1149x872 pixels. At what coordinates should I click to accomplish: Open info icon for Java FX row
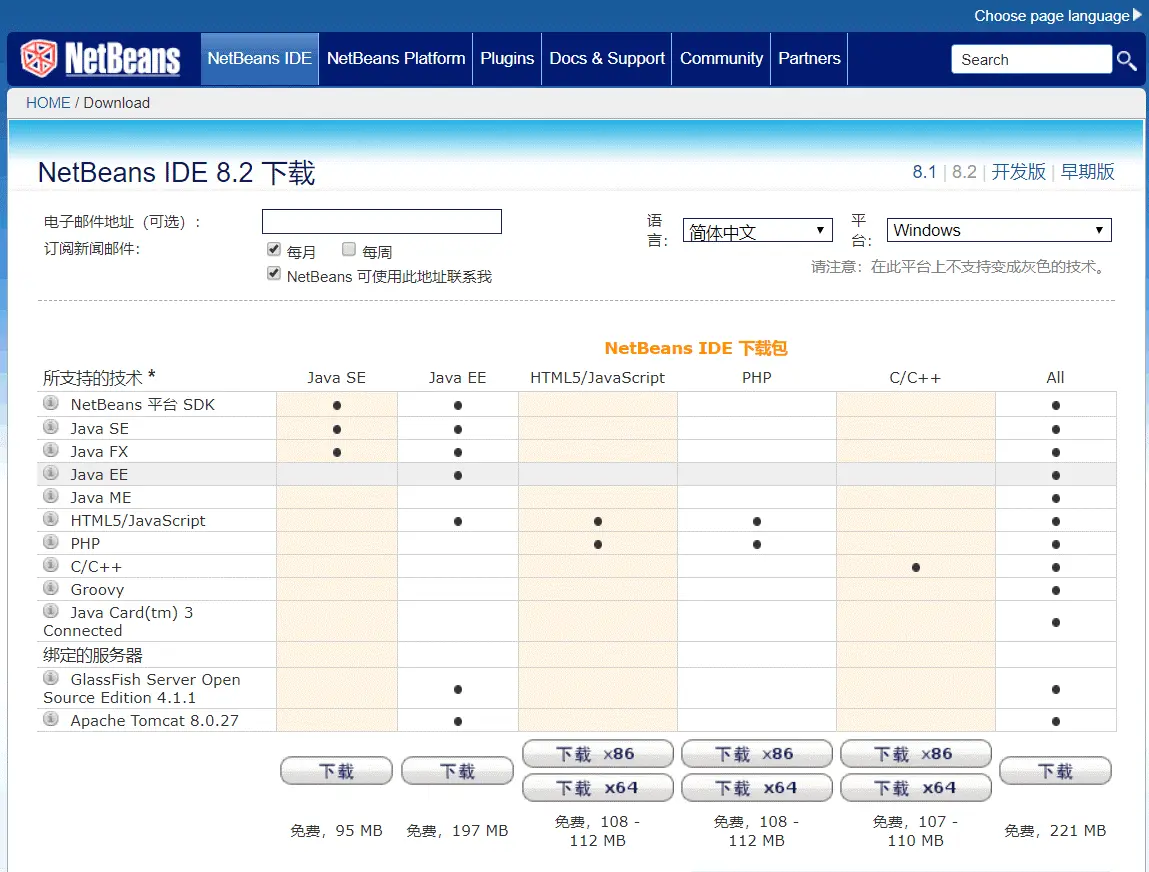pyautogui.click(x=51, y=449)
